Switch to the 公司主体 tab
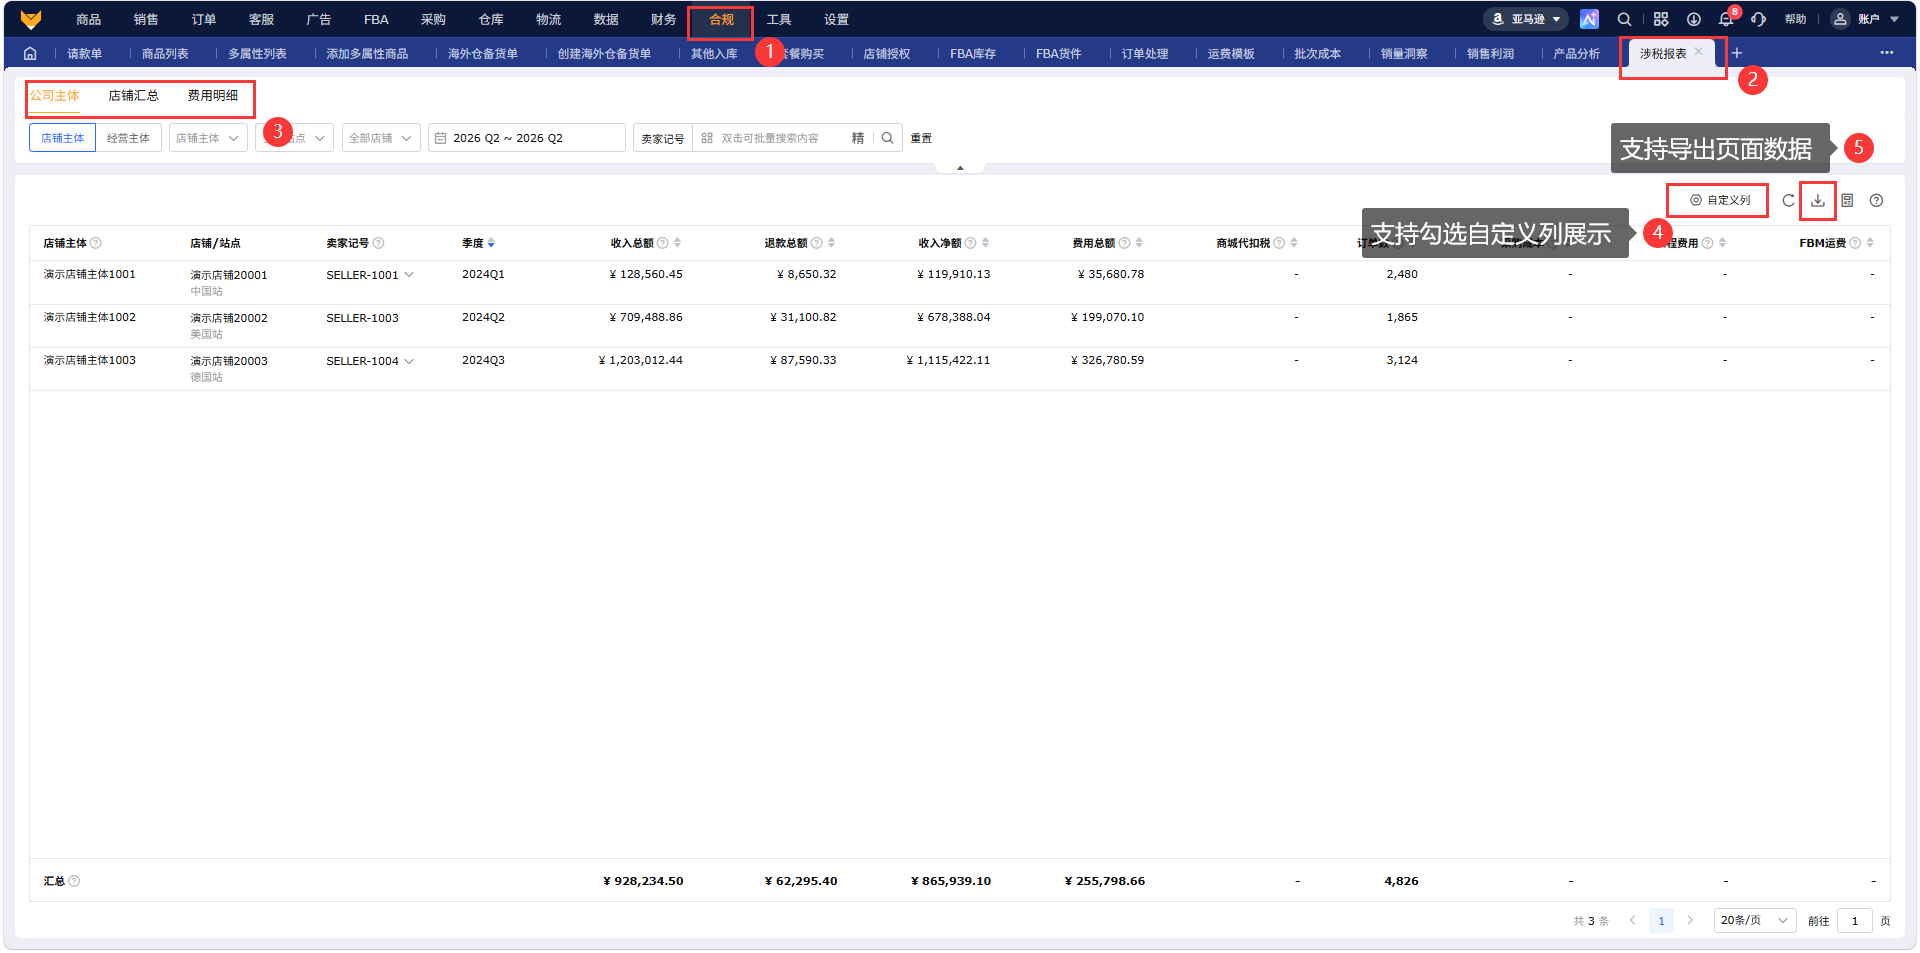 coord(54,96)
